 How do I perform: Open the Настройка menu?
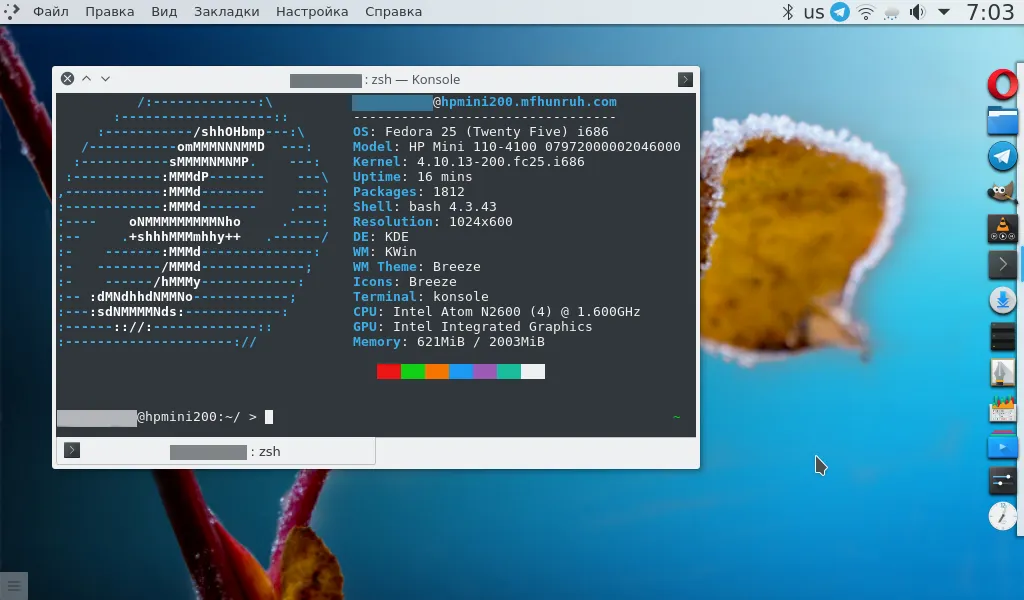pos(312,12)
